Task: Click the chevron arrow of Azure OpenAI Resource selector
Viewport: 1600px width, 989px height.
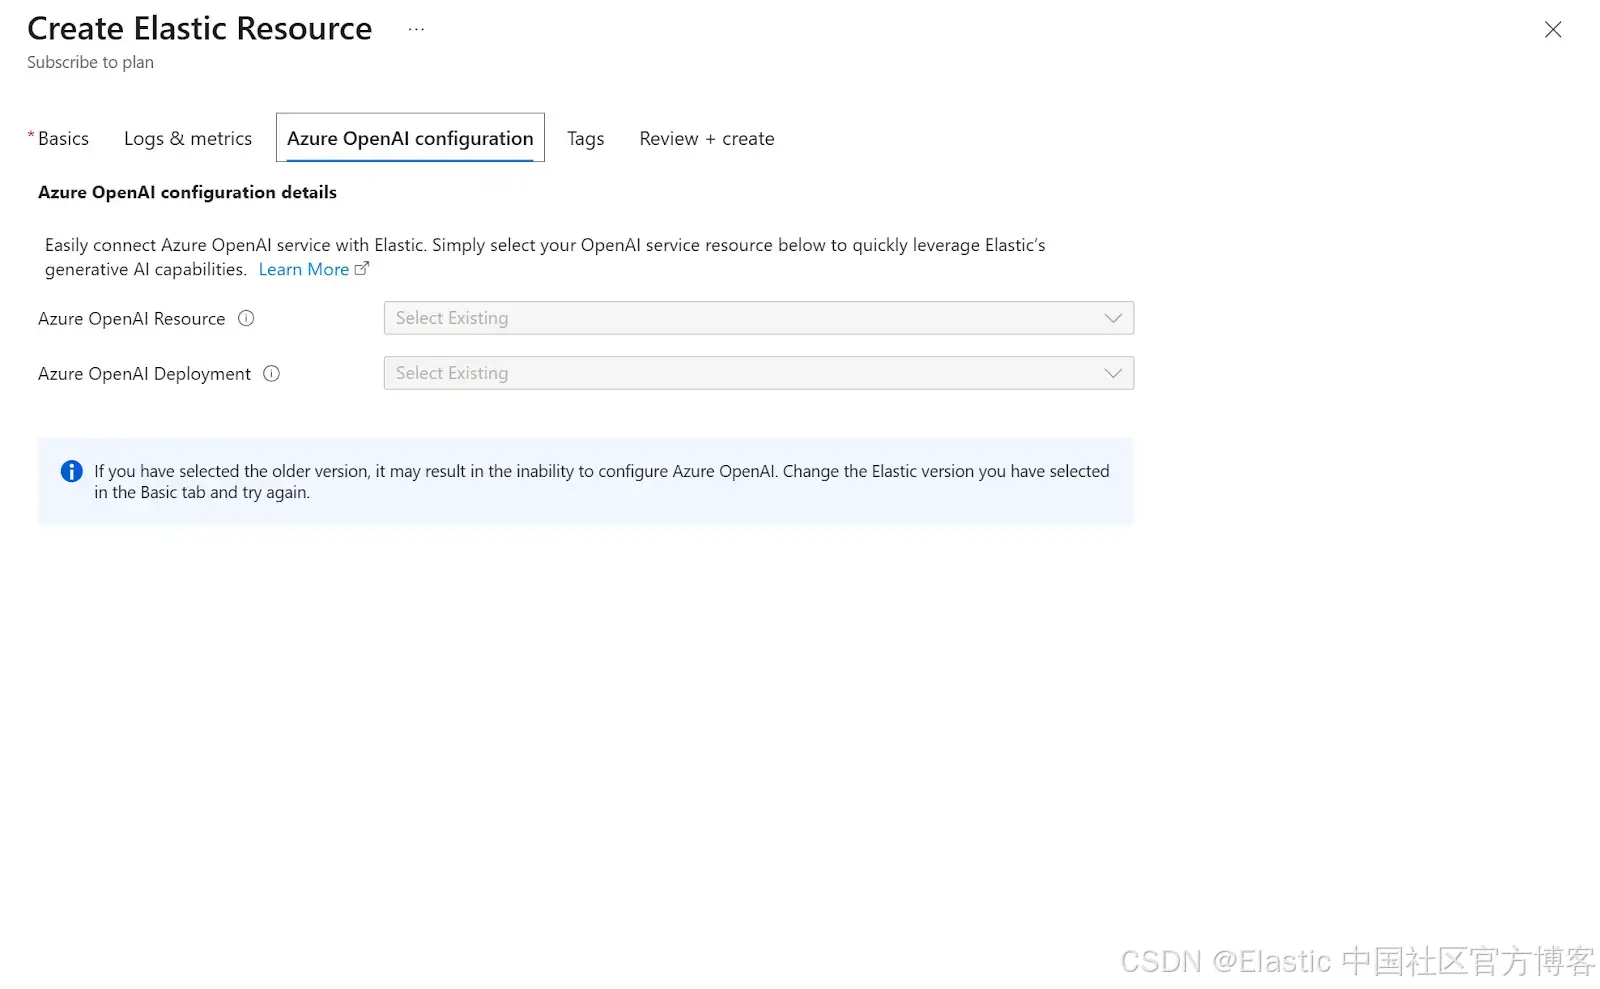Action: click(x=1113, y=318)
